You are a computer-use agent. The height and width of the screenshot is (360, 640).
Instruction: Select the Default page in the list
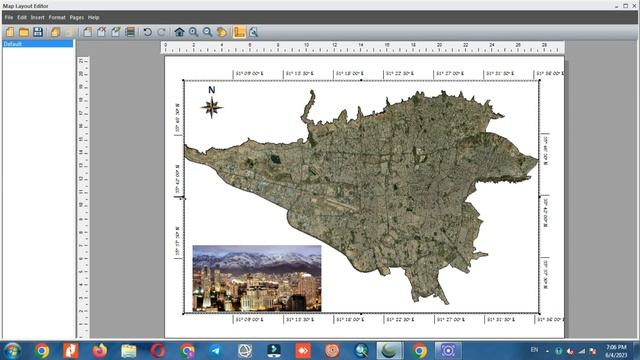click(38, 44)
